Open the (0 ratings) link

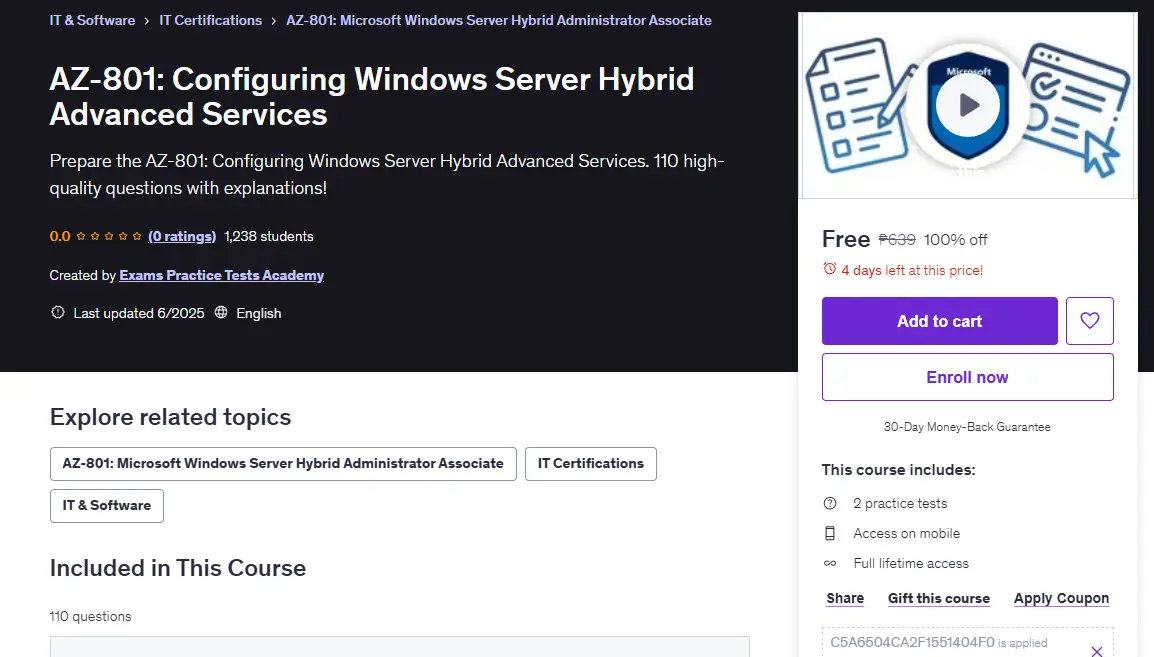pos(182,236)
